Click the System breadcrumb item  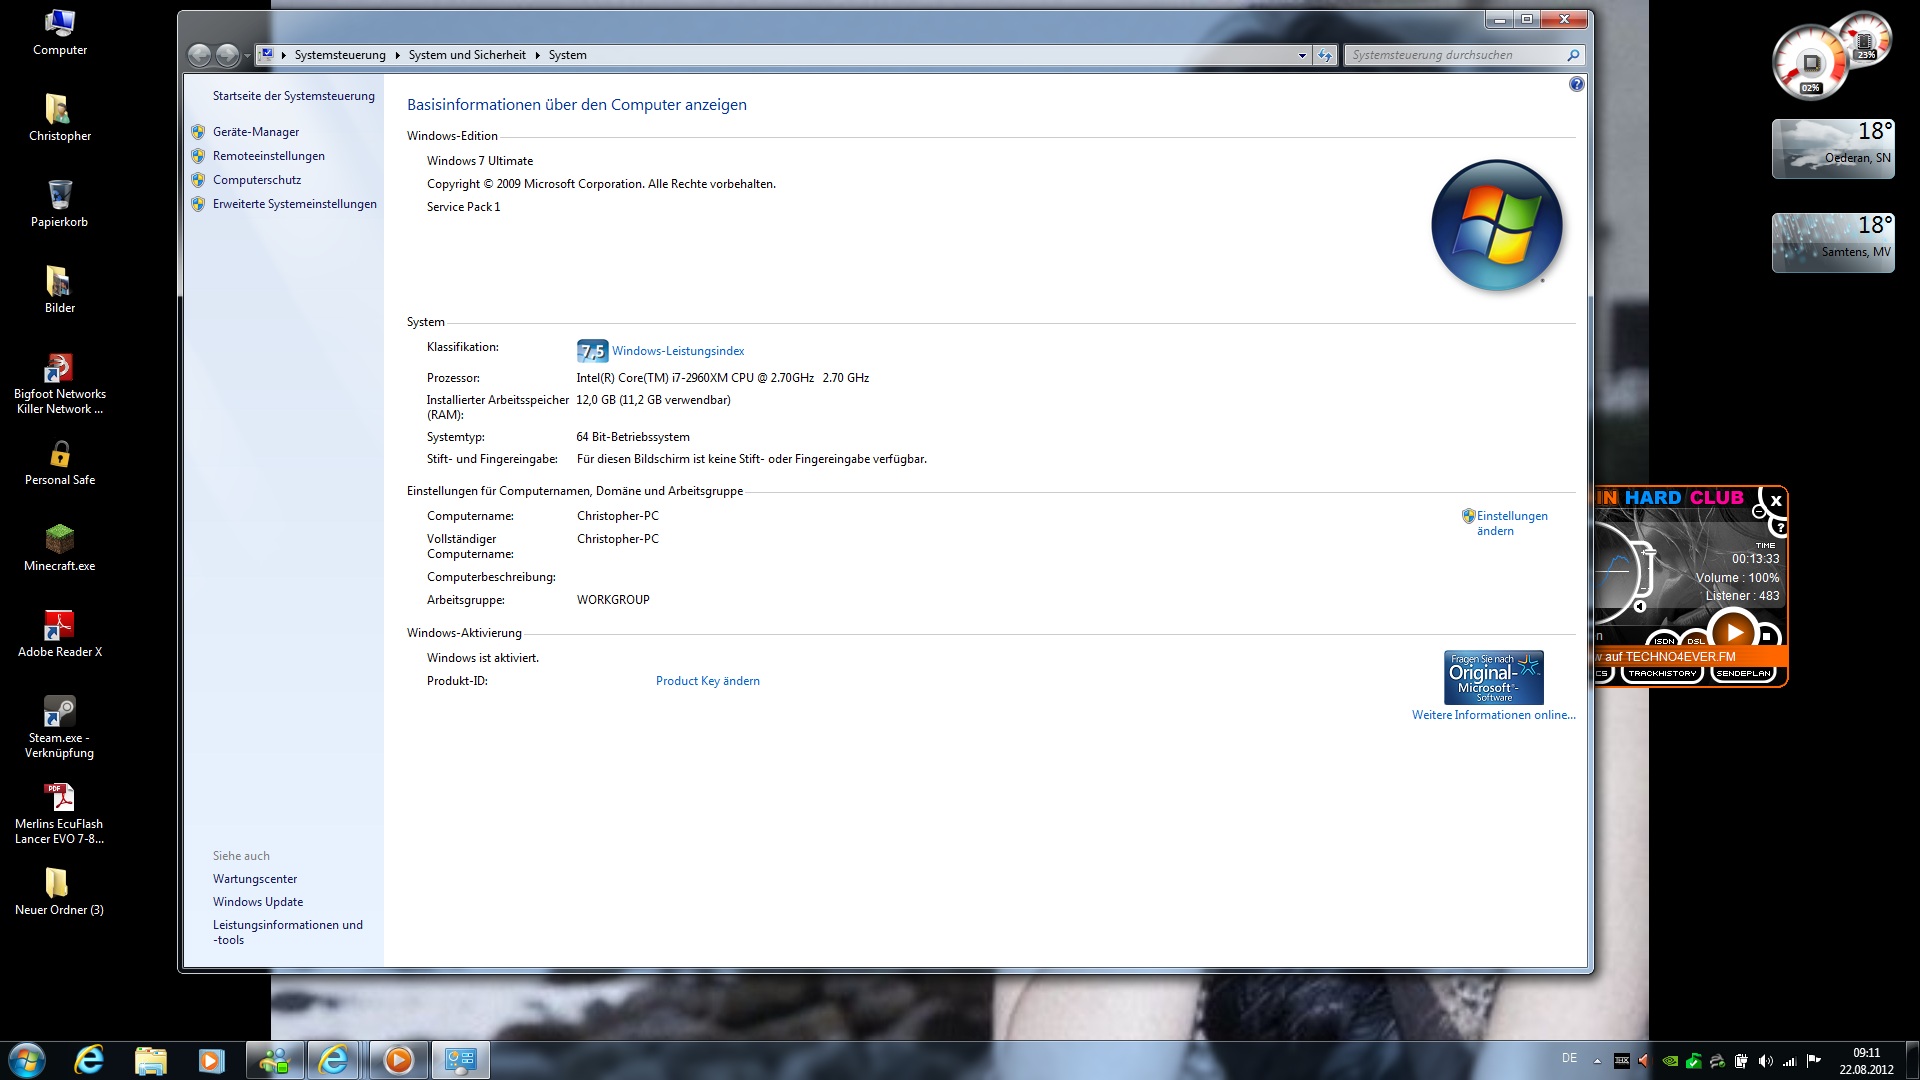tap(567, 56)
